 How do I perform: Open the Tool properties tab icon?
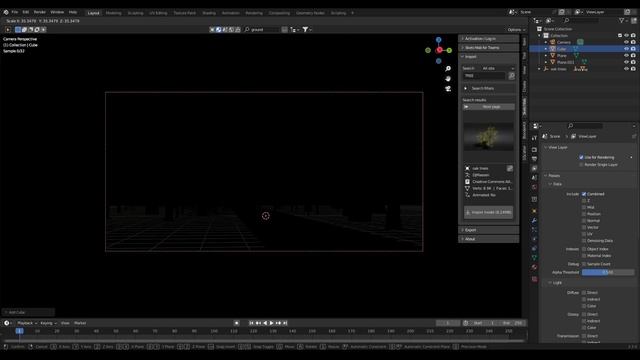tap(534, 138)
